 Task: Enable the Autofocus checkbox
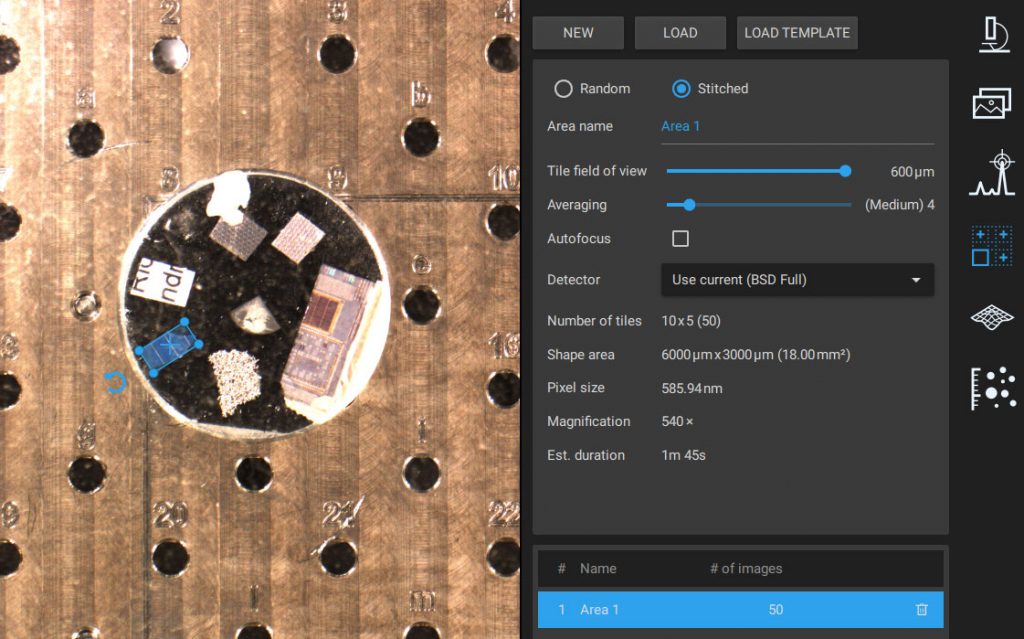(x=680, y=238)
